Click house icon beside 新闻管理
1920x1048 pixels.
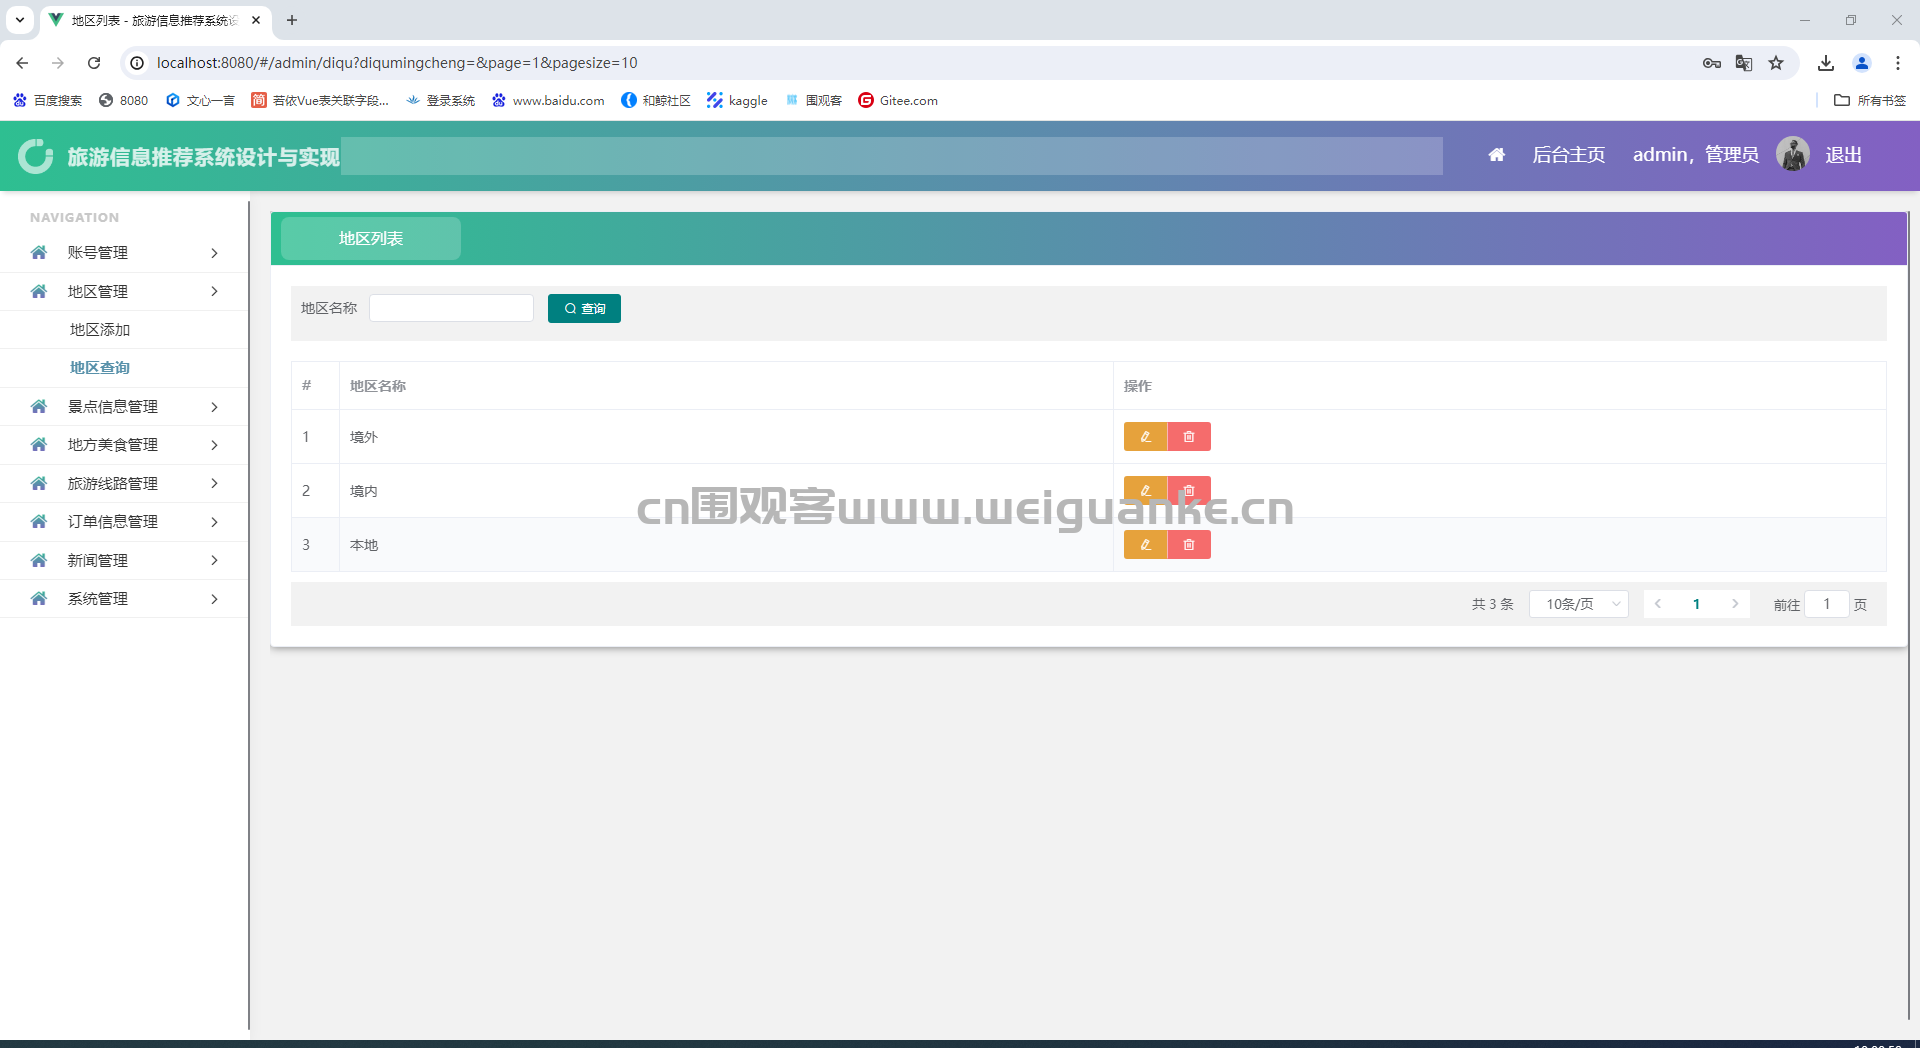39,561
